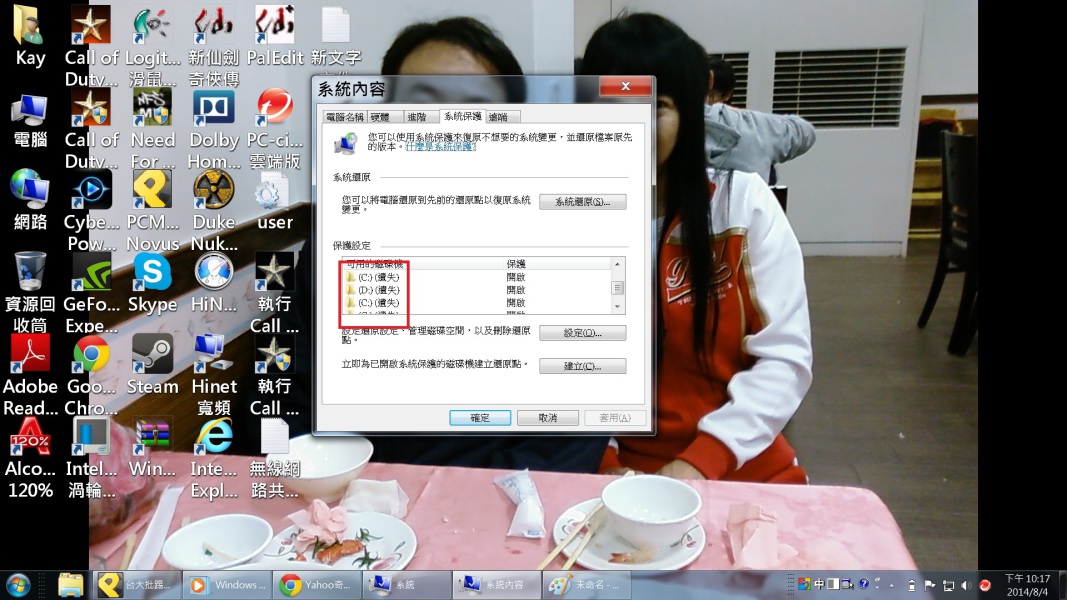This screenshot has width=1067, height=600.
Task: Open the volume speaker tray icon
Action: pyautogui.click(x=966, y=585)
